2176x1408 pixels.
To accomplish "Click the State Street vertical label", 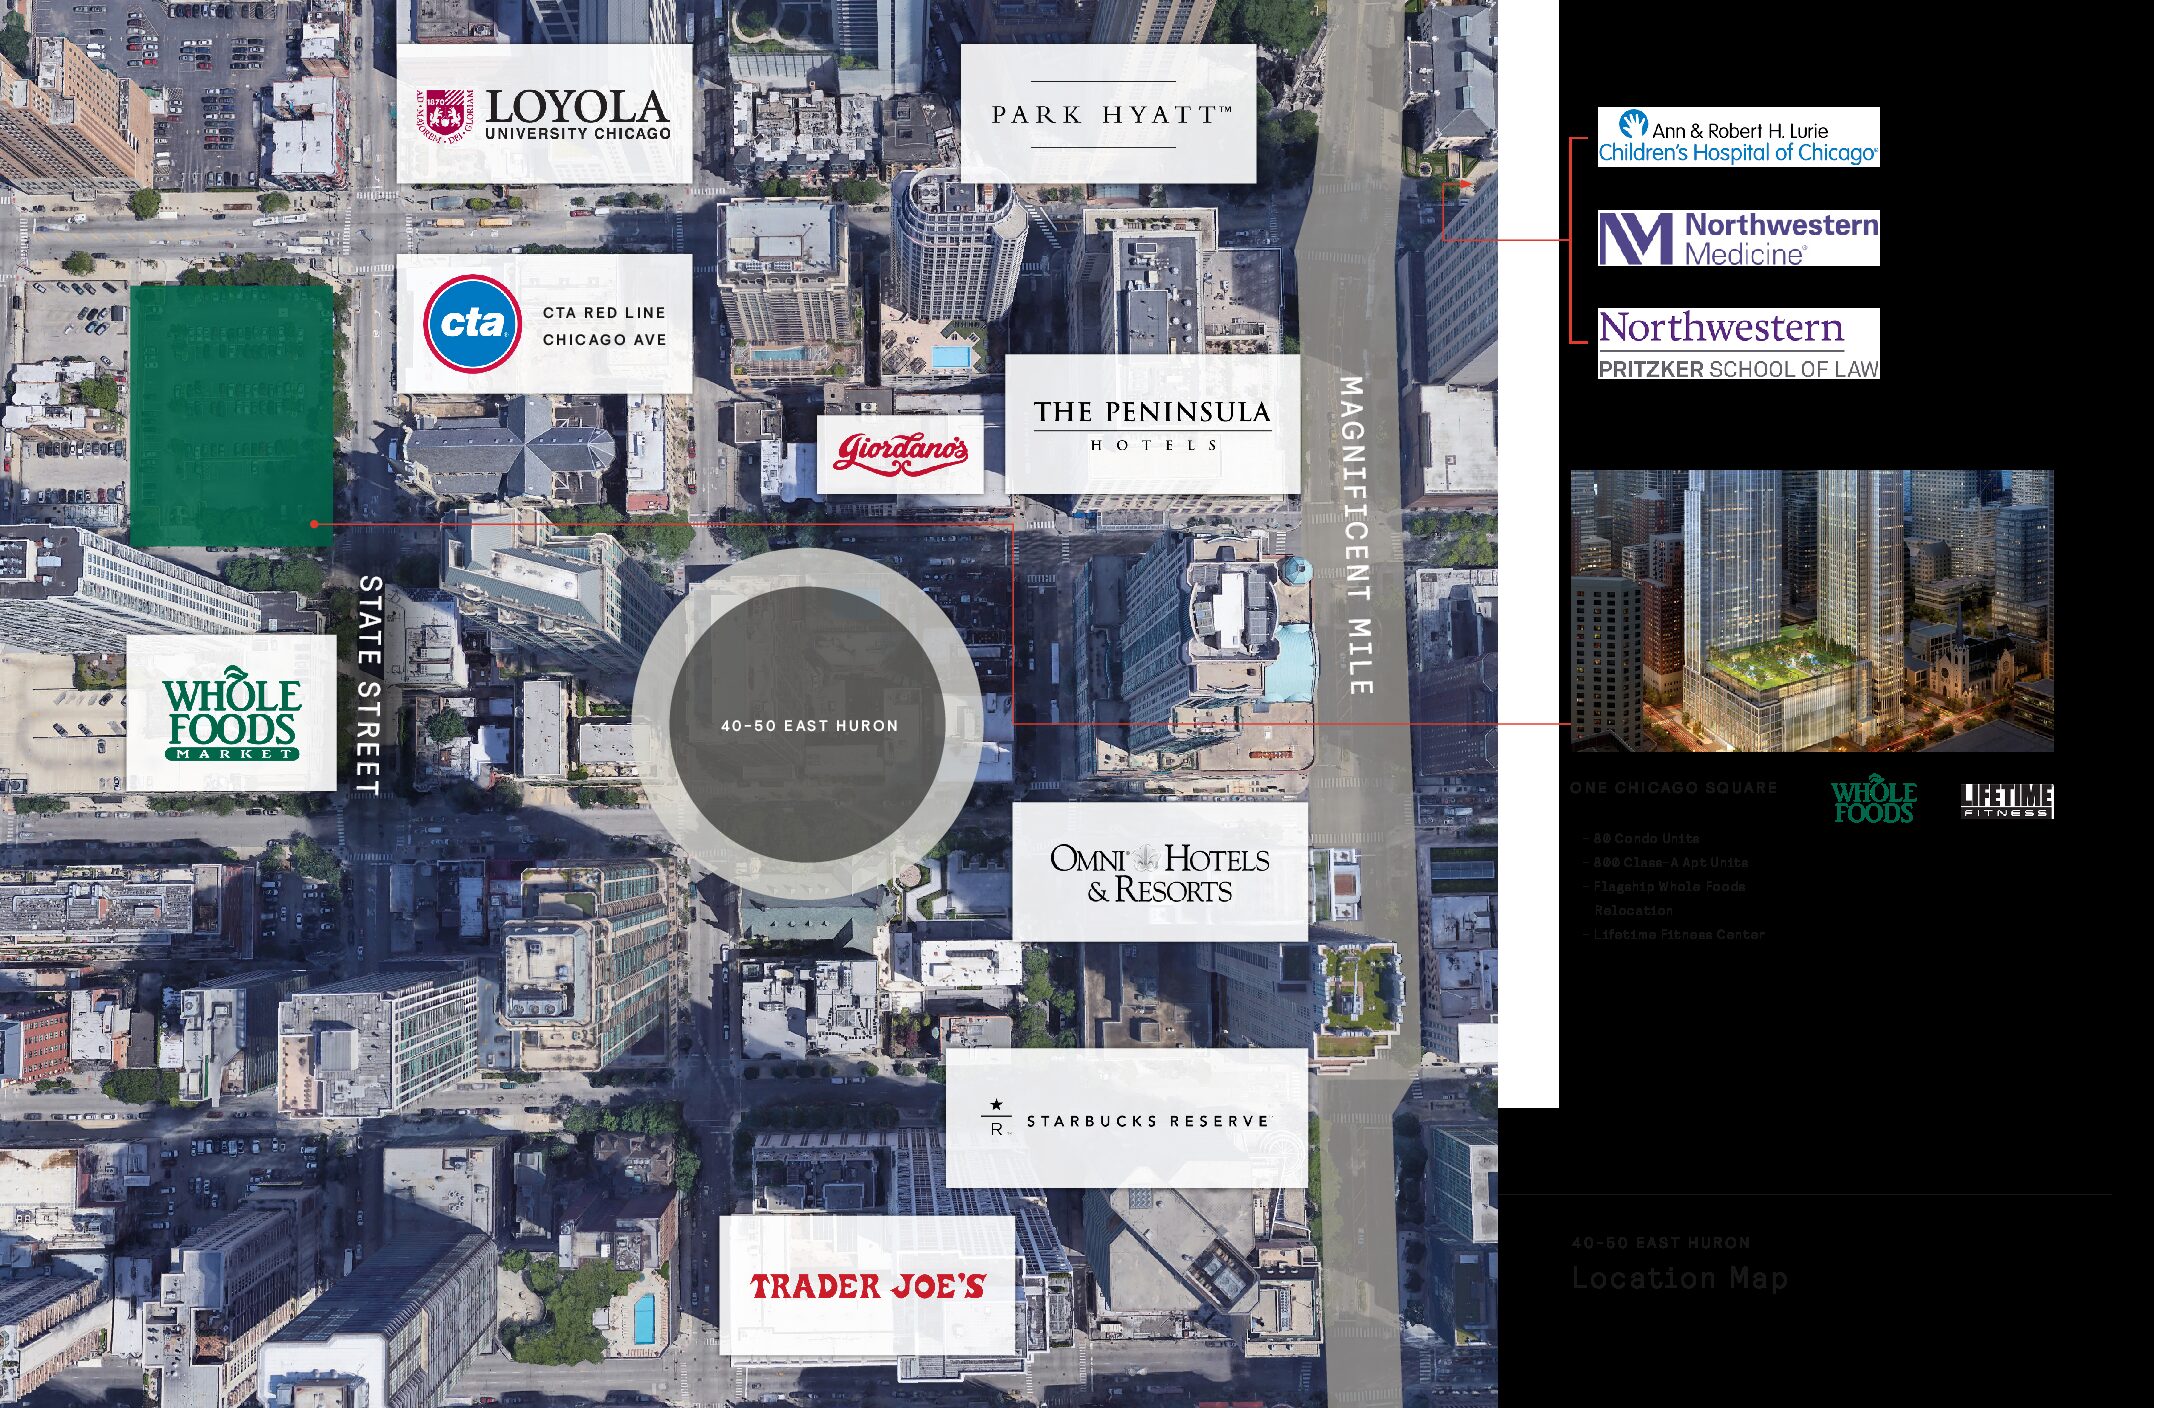I will (x=370, y=686).
